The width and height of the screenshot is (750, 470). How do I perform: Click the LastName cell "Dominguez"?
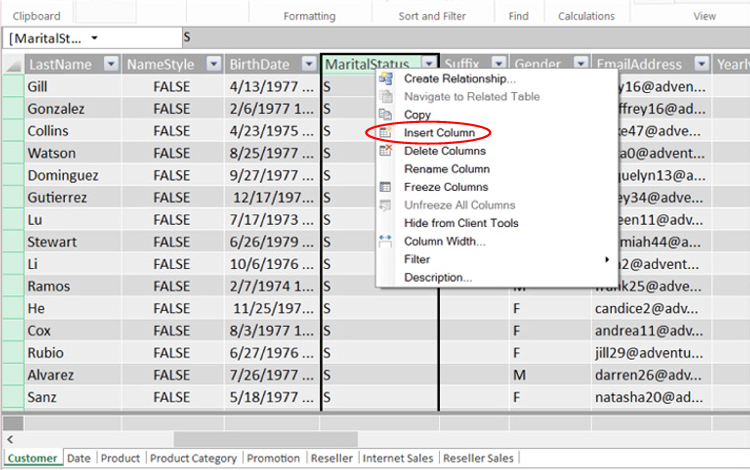click(73, 175)
